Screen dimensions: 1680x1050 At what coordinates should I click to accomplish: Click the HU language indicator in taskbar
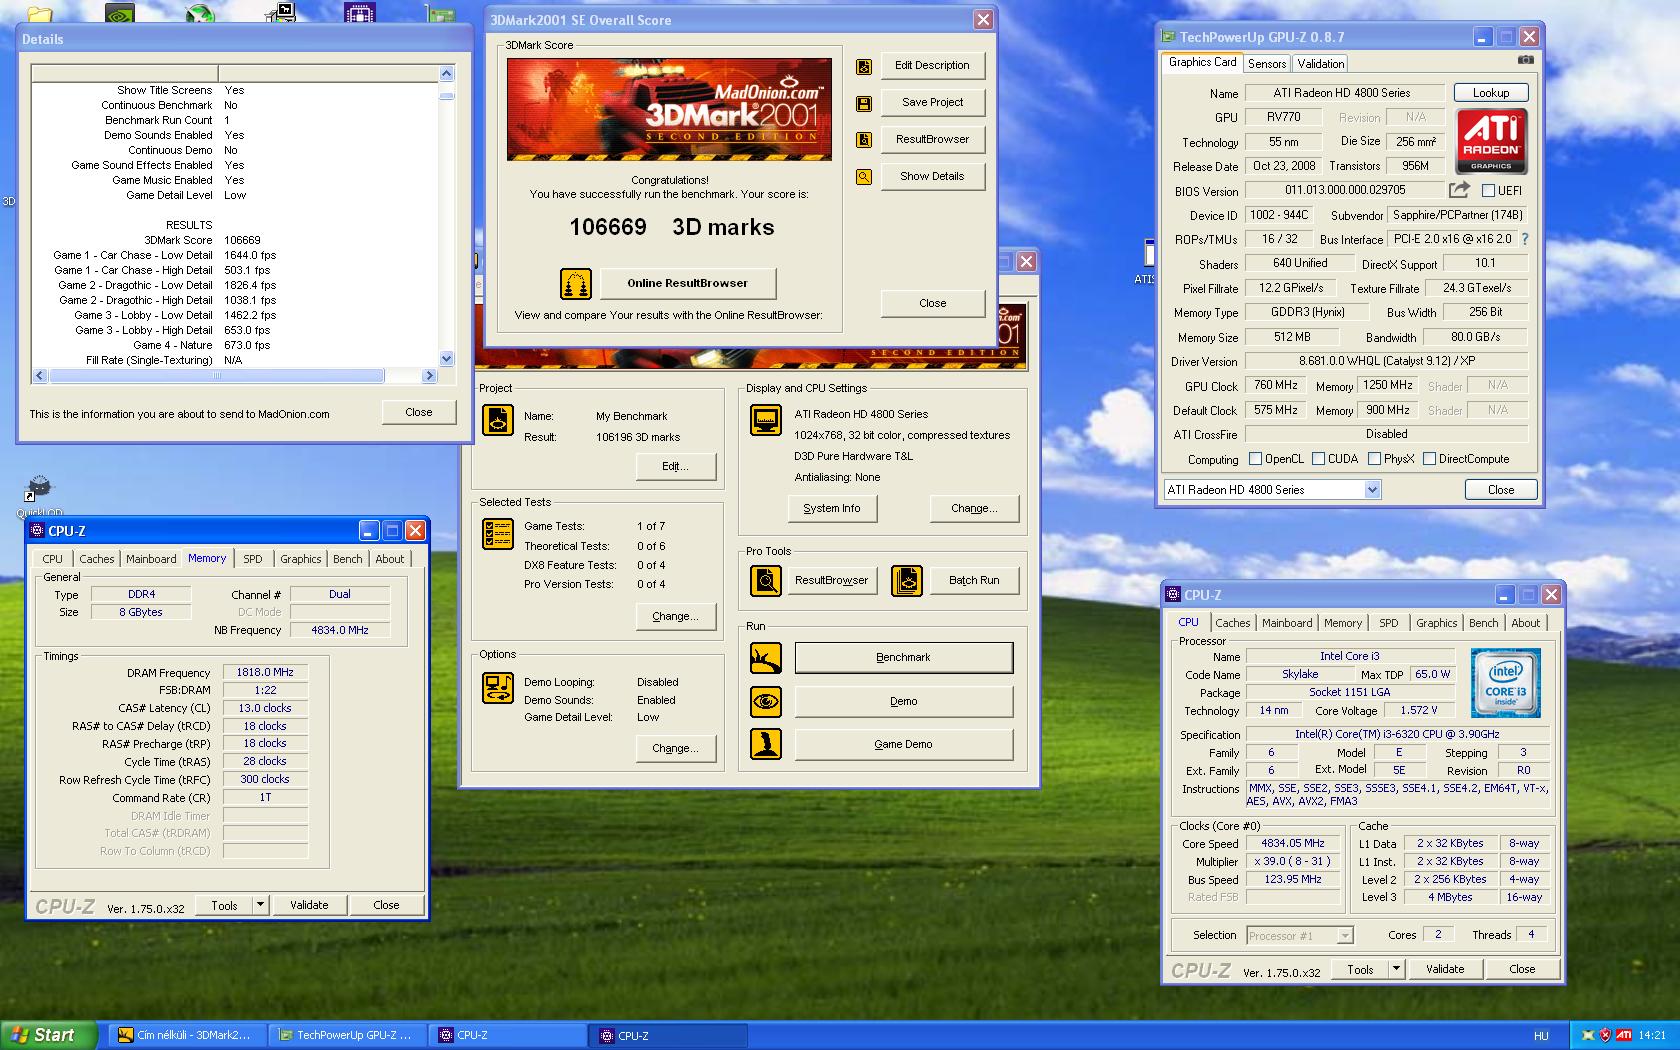click(x=1541, y=1036)
